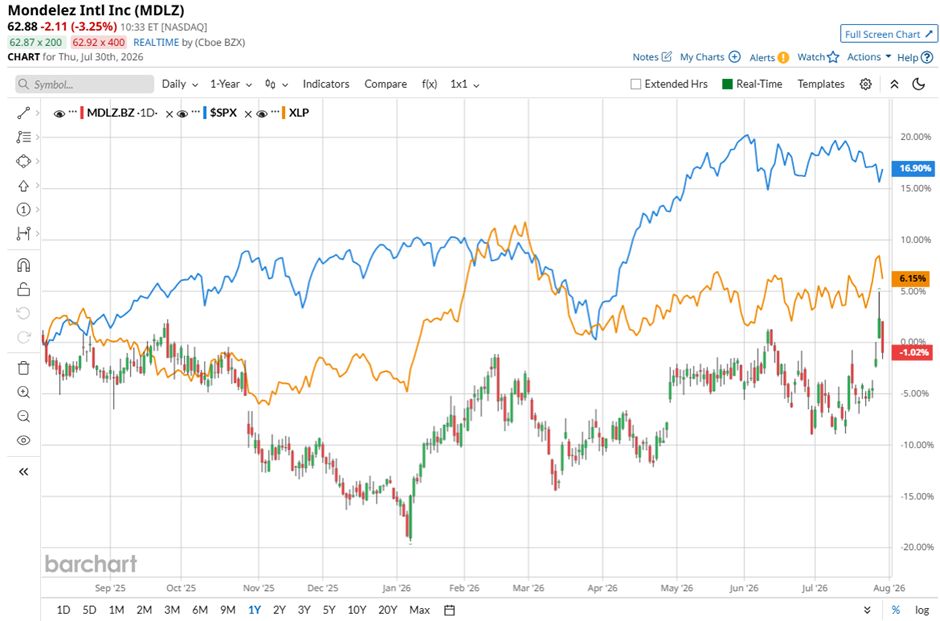Open the chart type candlestick dropdown
940x621 pixels.
(x=276, y=84)
